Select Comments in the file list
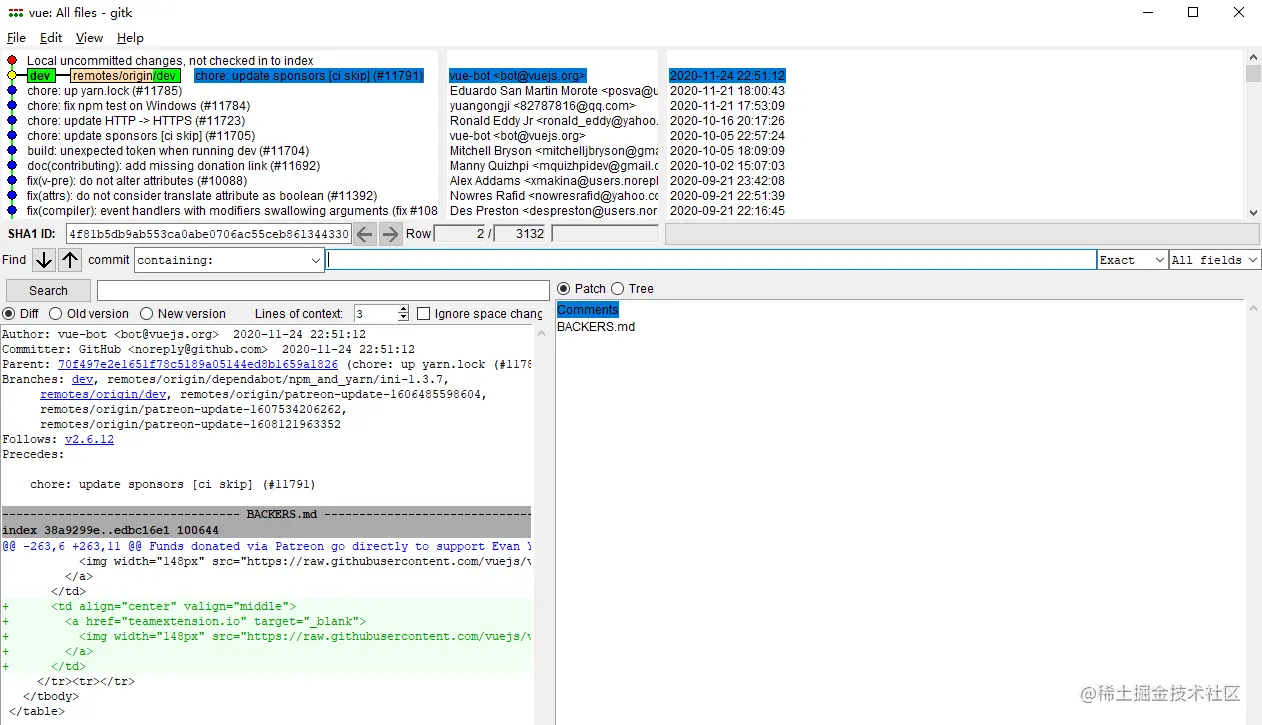1262x725 pixels. (588, 310)
